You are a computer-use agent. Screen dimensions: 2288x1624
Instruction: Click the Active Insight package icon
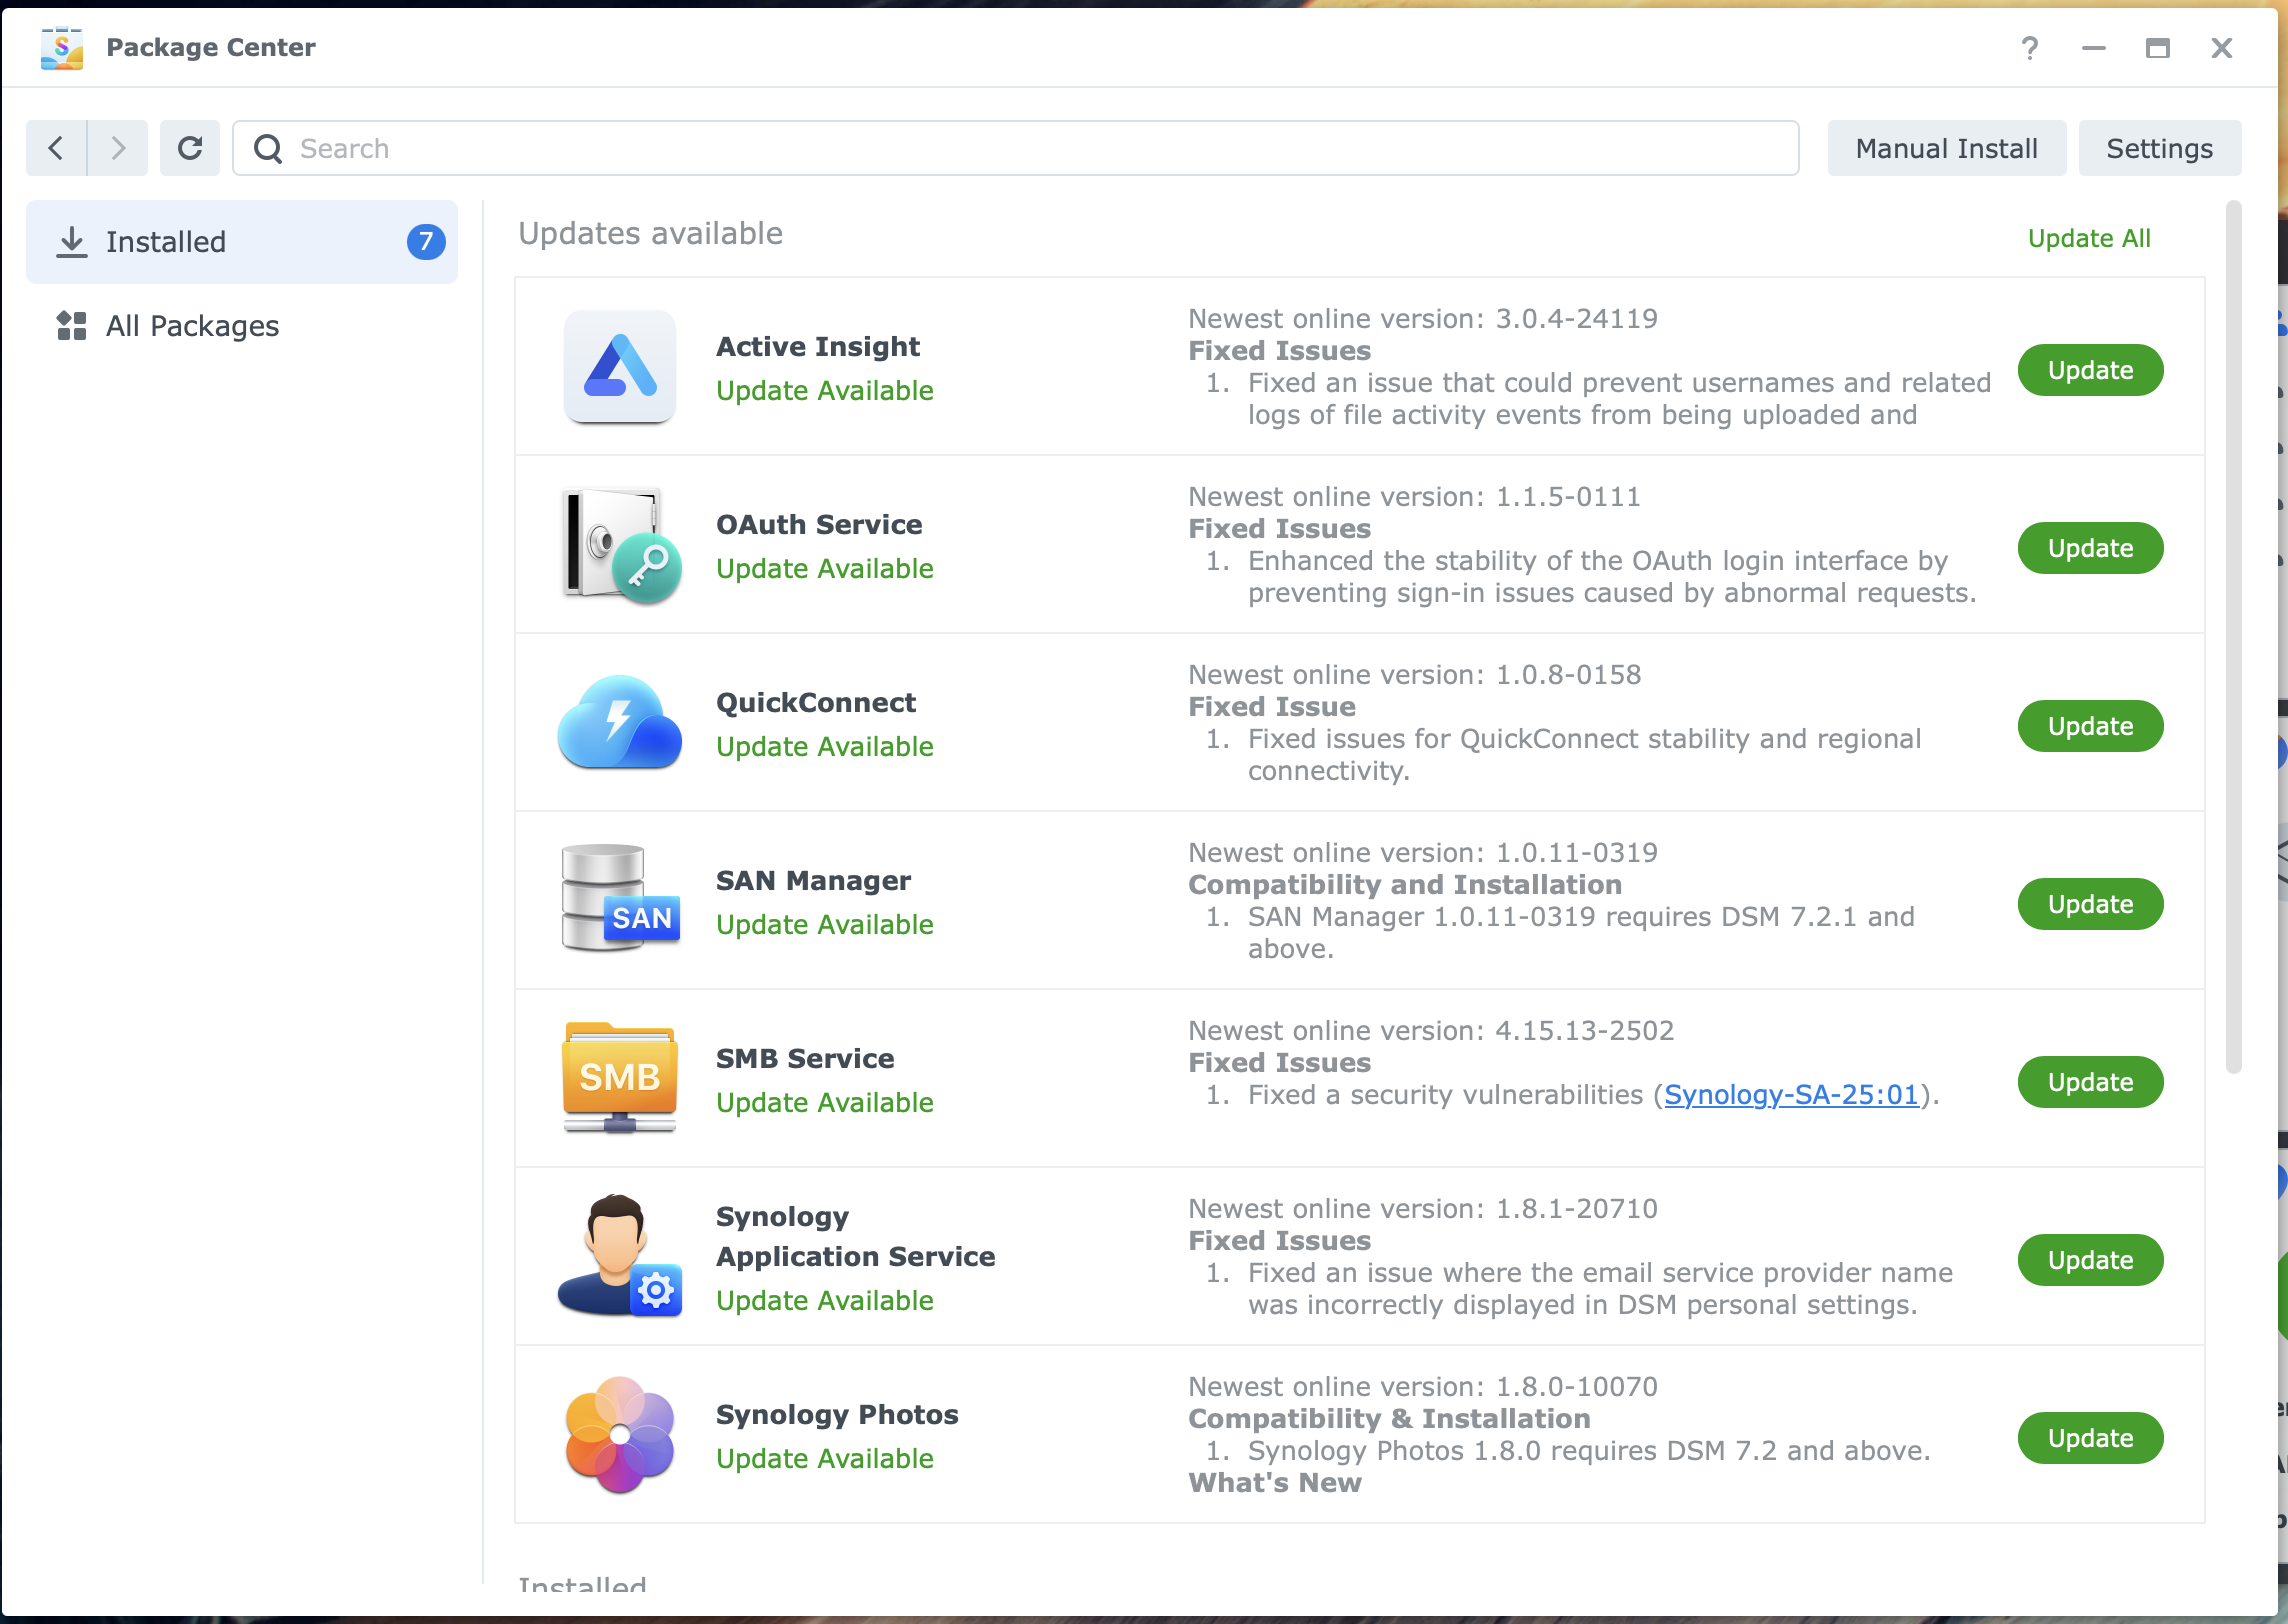pyautogui.click(x=619, y=366)
